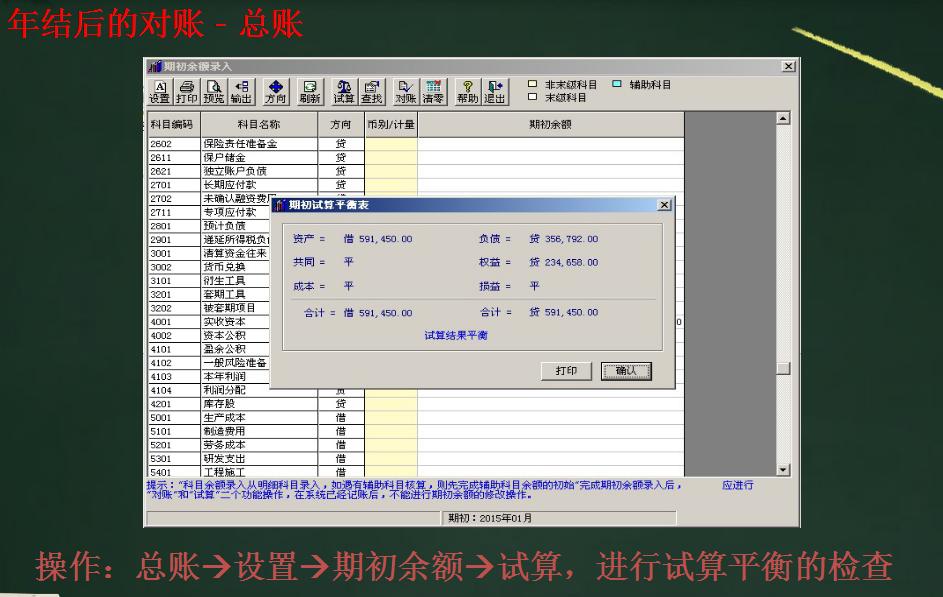
Task: Open the 预览 (Preview) tool
Action: click(x=212, y=88)
